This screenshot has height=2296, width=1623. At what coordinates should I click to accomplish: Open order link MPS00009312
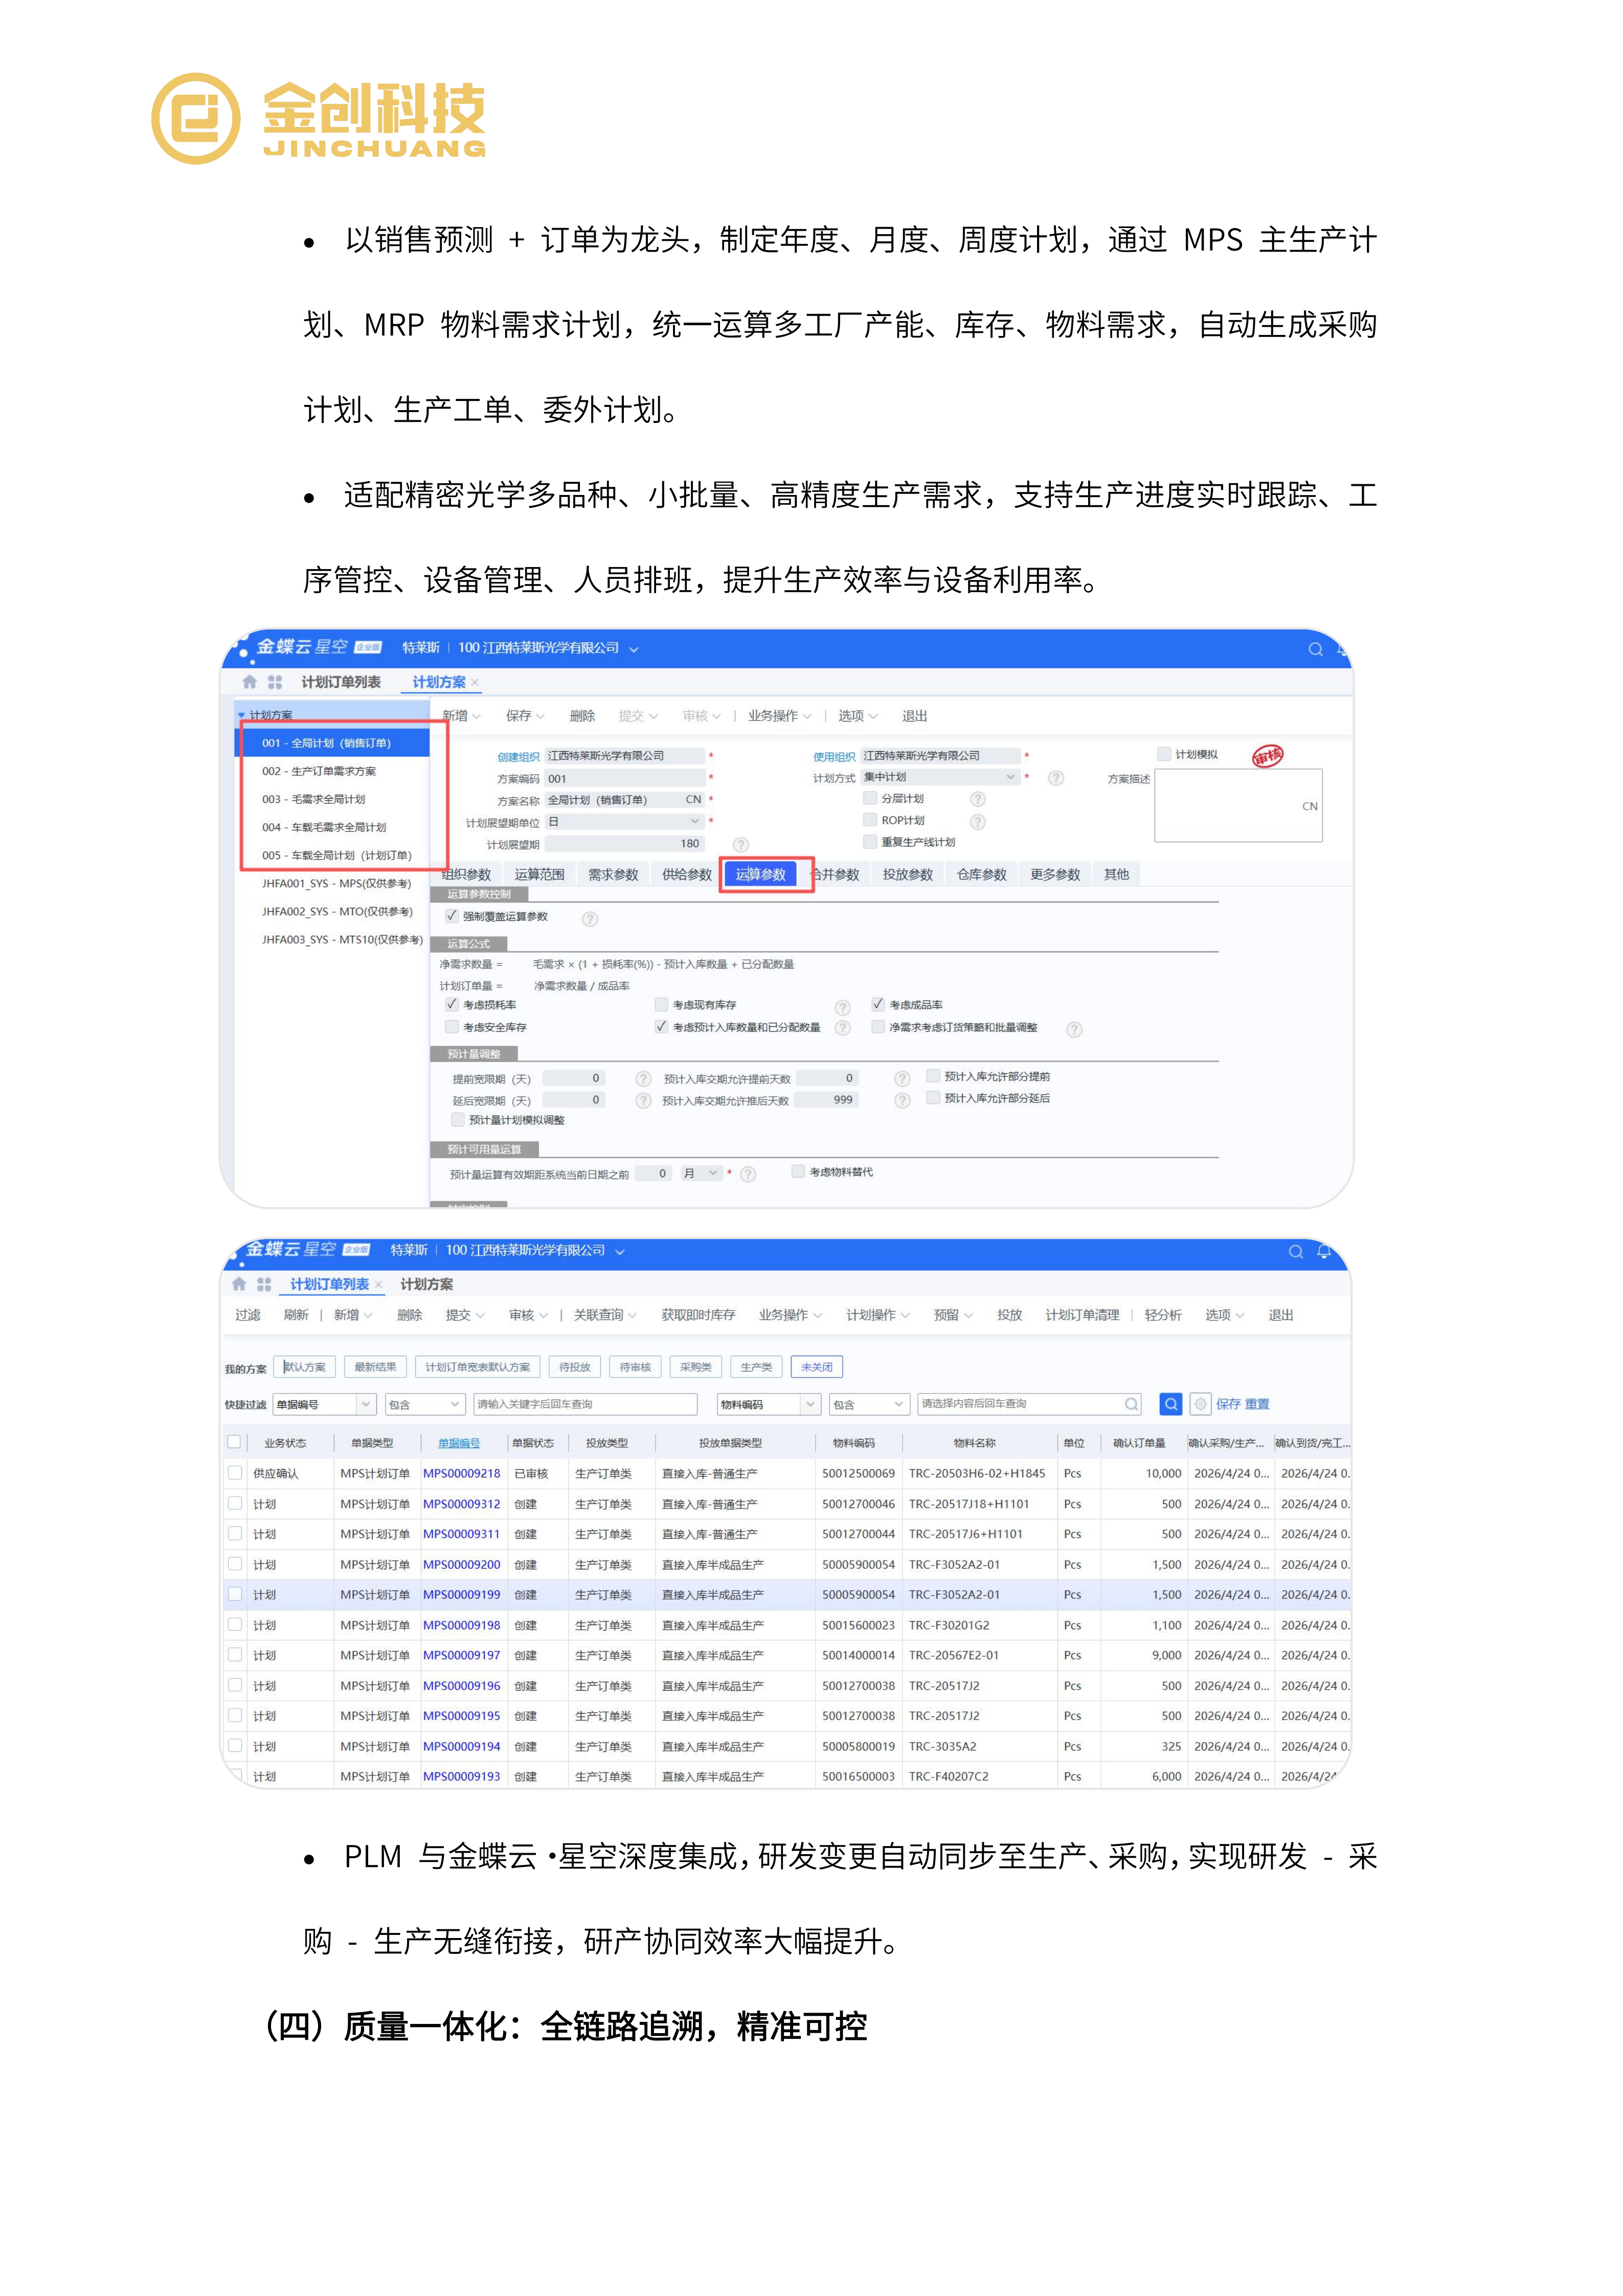(461, 1504)
